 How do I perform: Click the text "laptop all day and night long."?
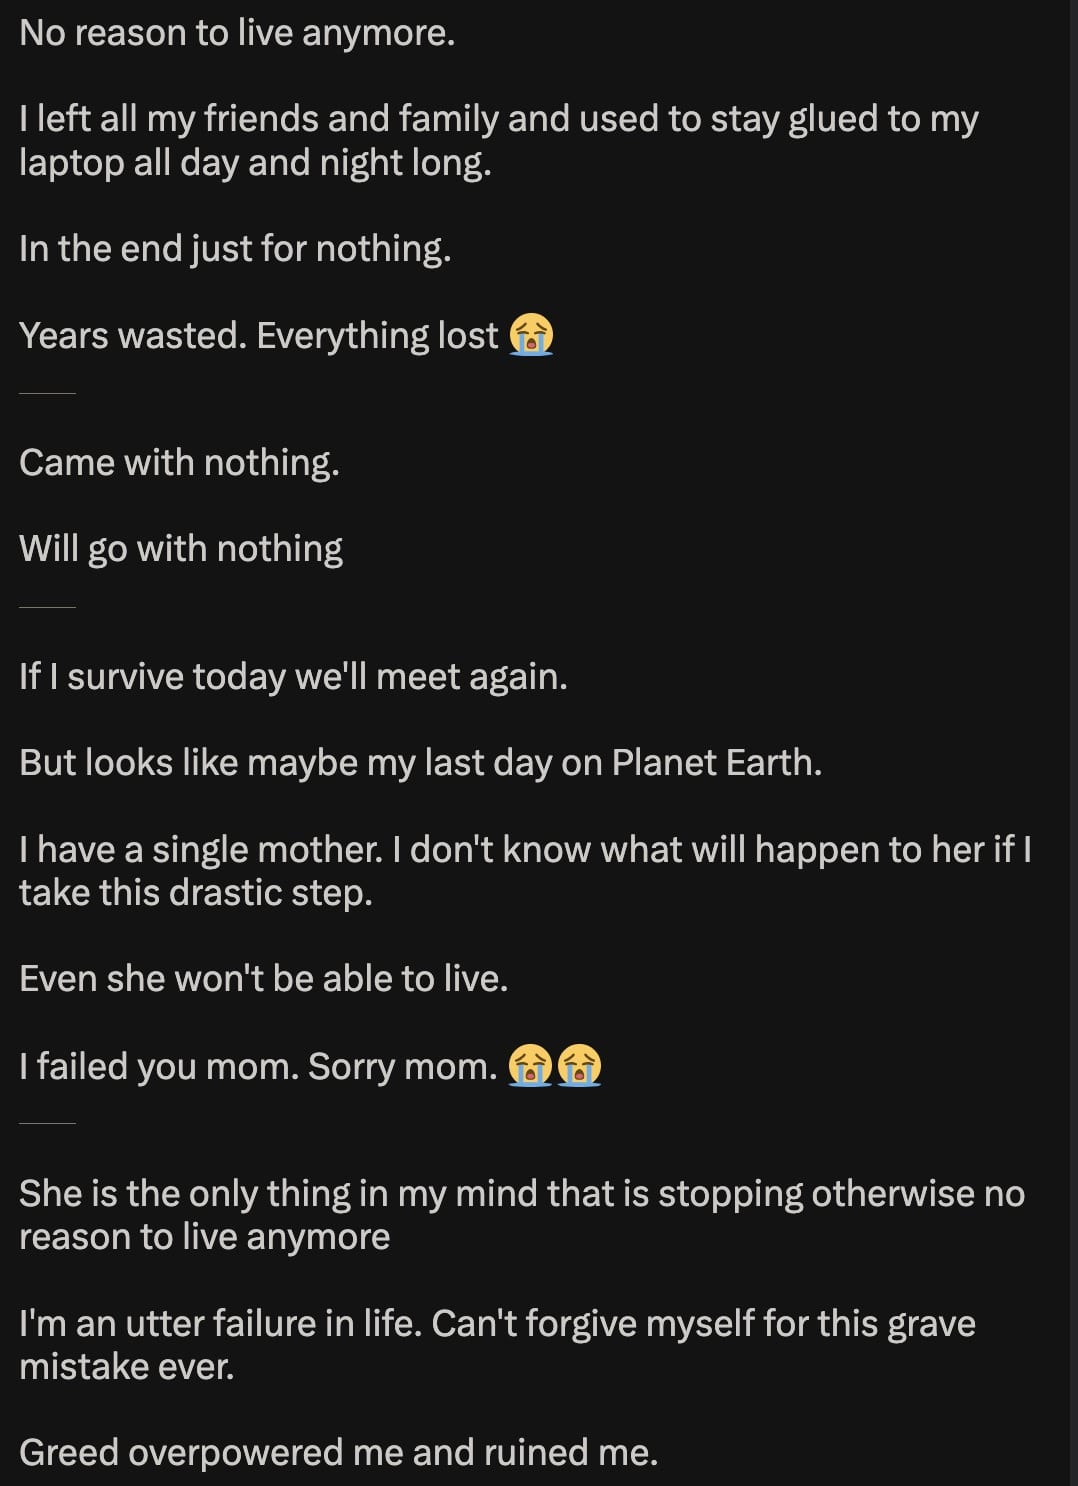pyautogui.click(x=255, y=162)
